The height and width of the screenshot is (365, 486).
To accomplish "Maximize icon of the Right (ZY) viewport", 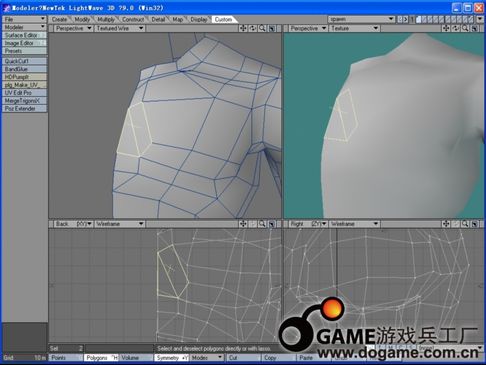I will coord(475,224).
